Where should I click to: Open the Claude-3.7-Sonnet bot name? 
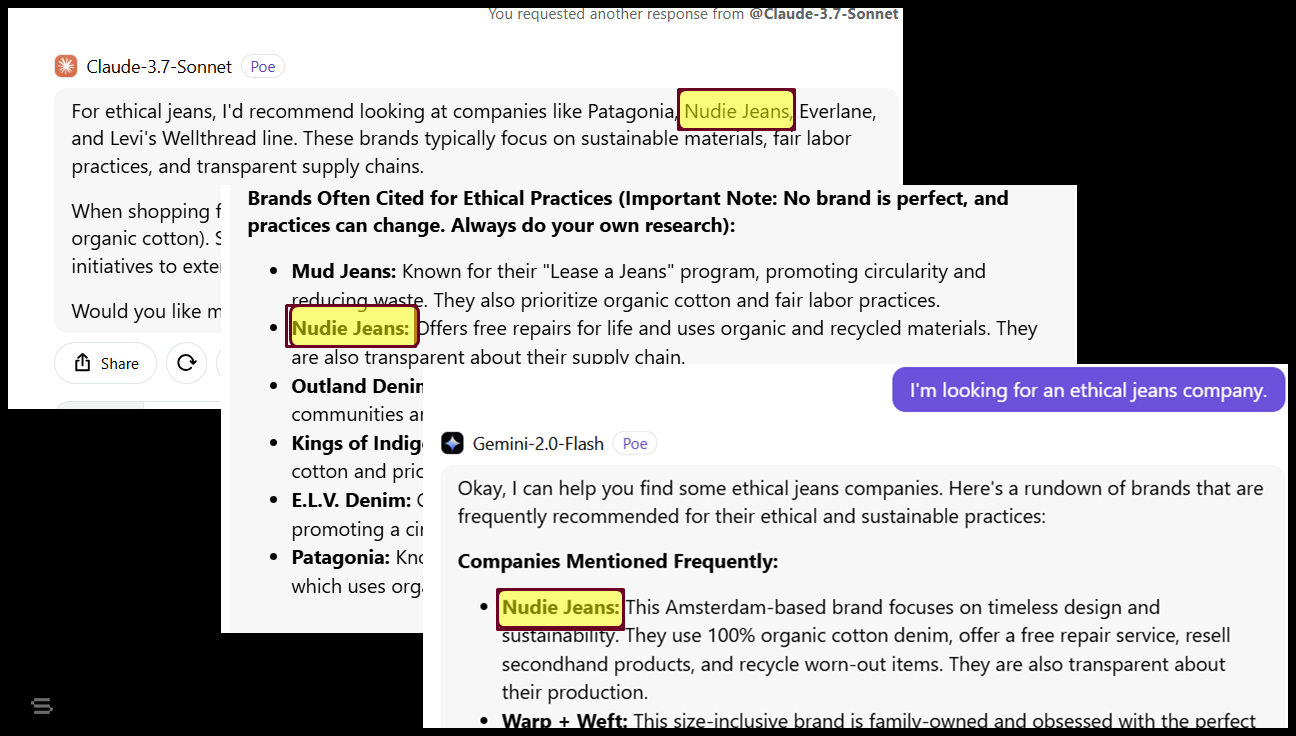pos(159,67)
